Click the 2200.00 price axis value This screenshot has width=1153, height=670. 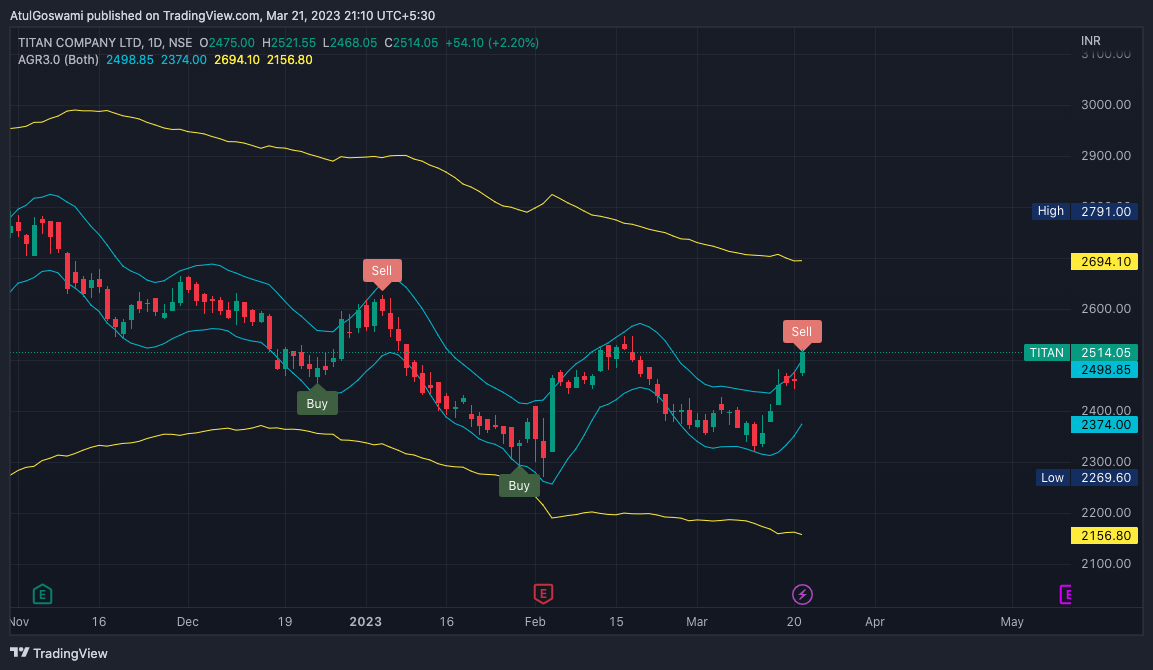pyautogui.click(x=1106, y=513)
